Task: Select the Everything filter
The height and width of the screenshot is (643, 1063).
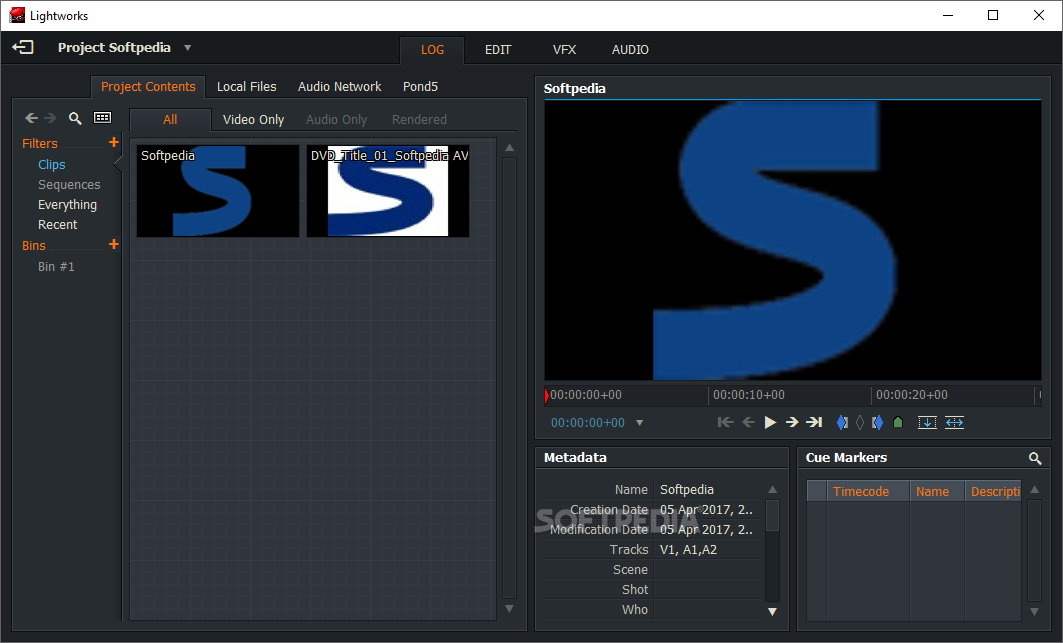Action: (x=67, y=205)
